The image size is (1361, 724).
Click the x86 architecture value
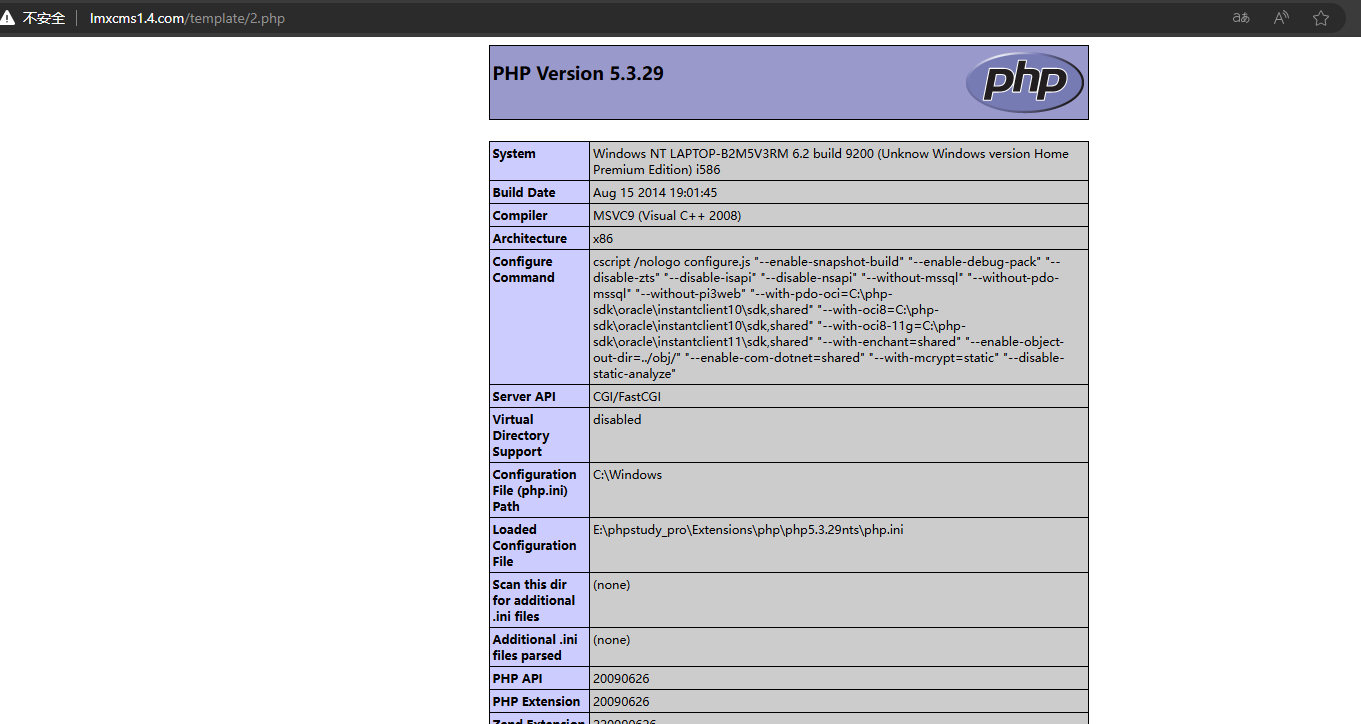pyautogui.click(x=603, y=239)
